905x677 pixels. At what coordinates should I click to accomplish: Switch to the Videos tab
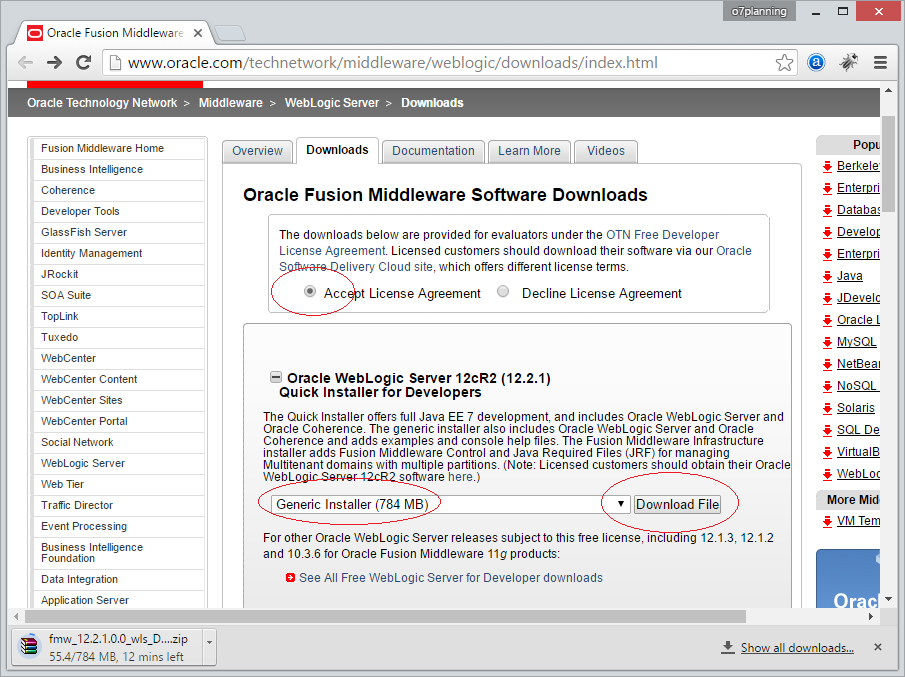click(x=606, y=151)
